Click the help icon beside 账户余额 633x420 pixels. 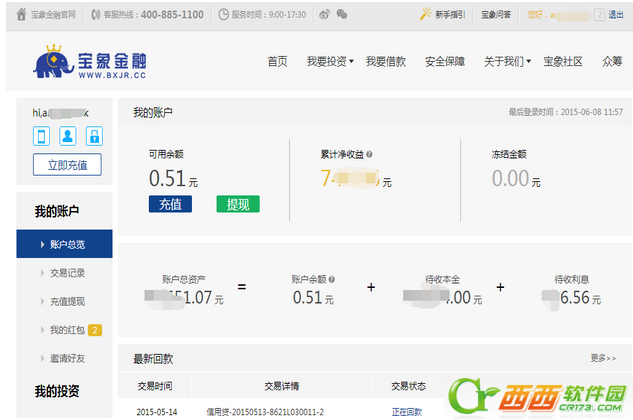click(x=331, y=279)
